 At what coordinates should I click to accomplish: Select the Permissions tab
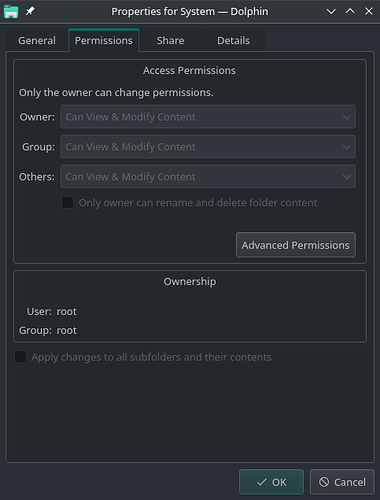tap(104, 40)
